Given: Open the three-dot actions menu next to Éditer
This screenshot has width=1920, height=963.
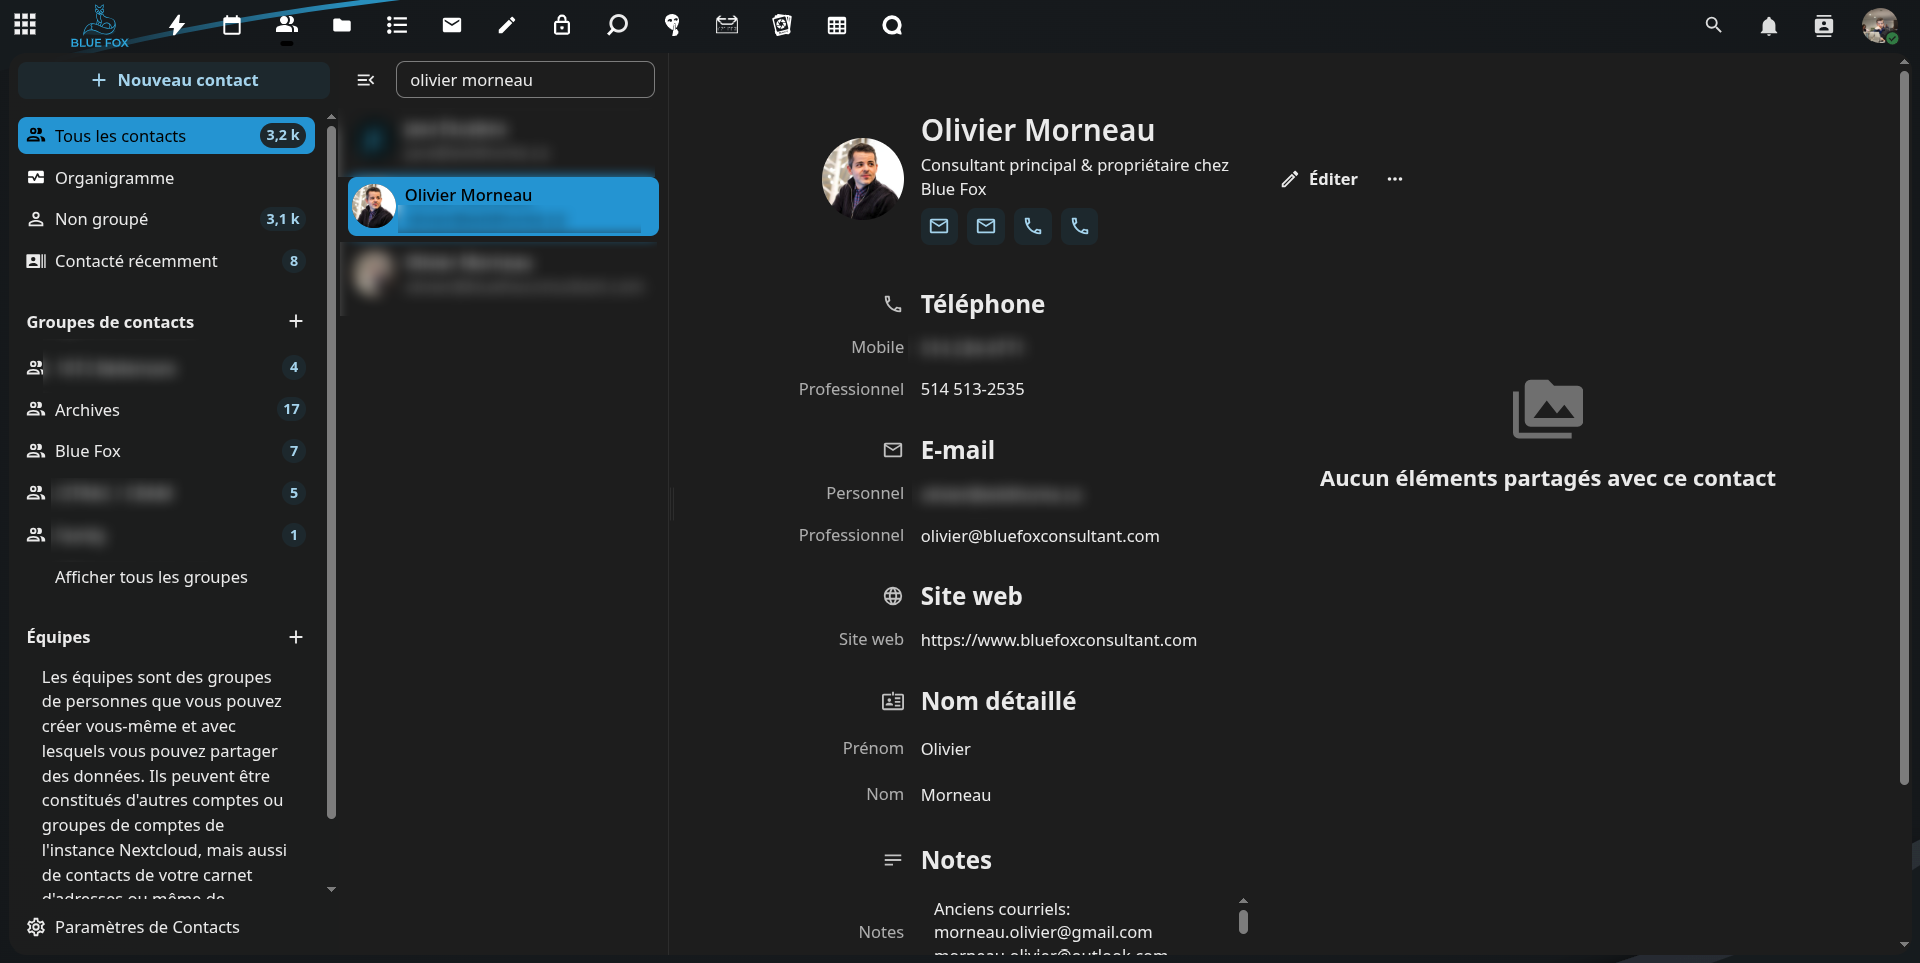Looking at the screenshot, I should pyautogui.click(x=1394, y=179).
